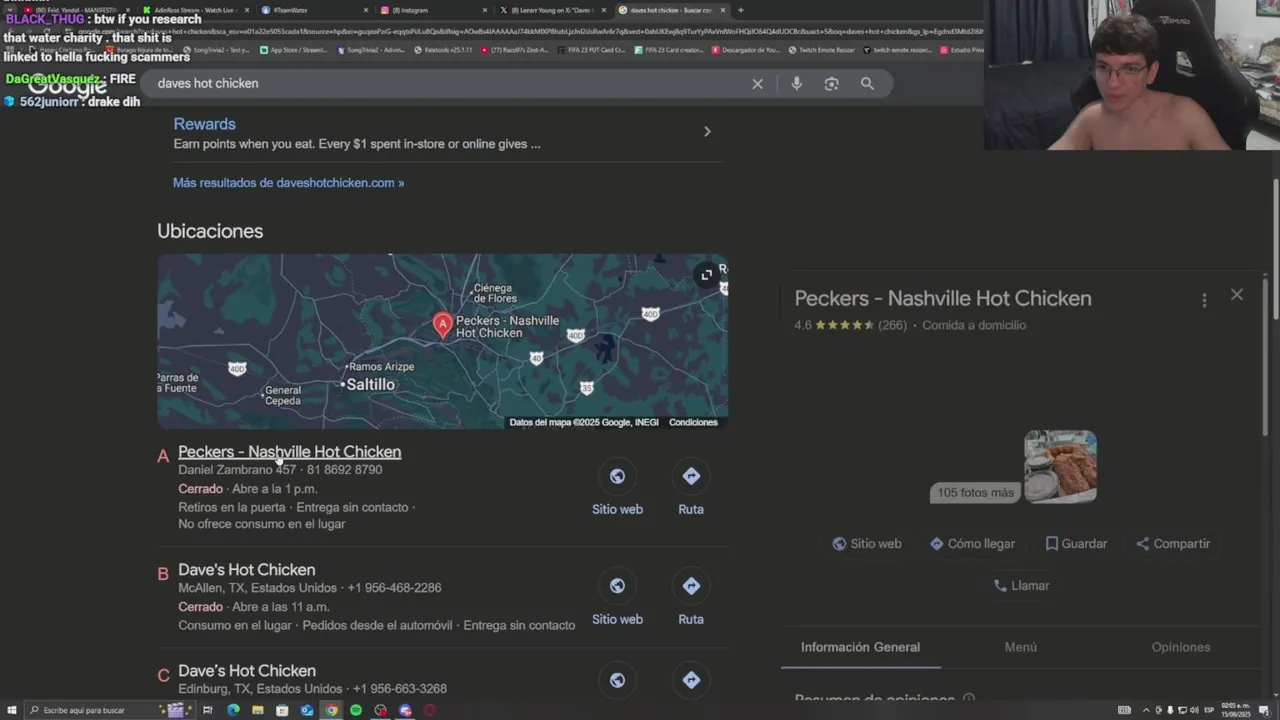1280x720 pixels.
Task: Open the Peckers - Nashville Hot Chicken listing title
Action: (289, 452)
